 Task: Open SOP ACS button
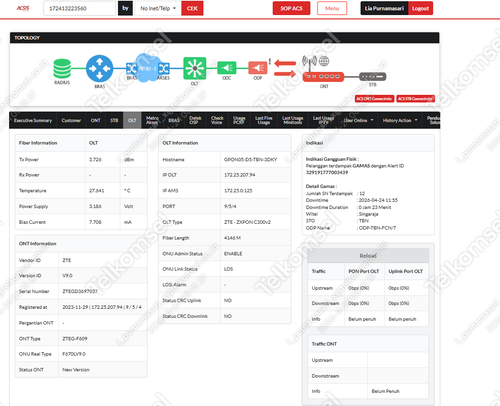pos(291,8)
